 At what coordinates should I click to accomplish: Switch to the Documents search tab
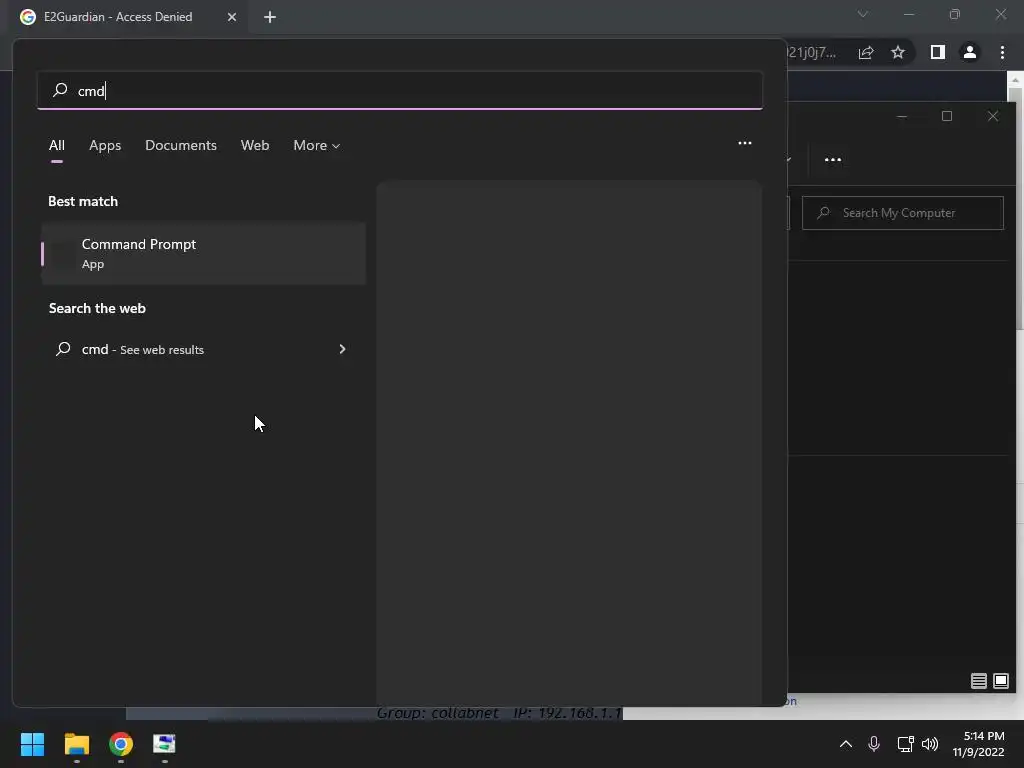click(181, 145)
